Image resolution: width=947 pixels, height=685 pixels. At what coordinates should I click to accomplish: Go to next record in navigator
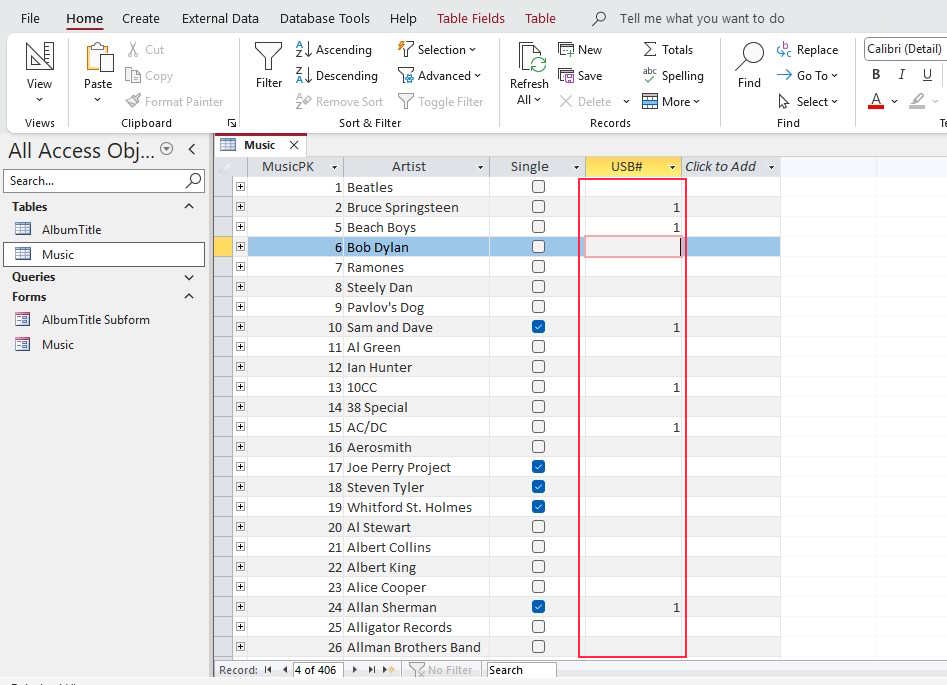pos(355,670)
